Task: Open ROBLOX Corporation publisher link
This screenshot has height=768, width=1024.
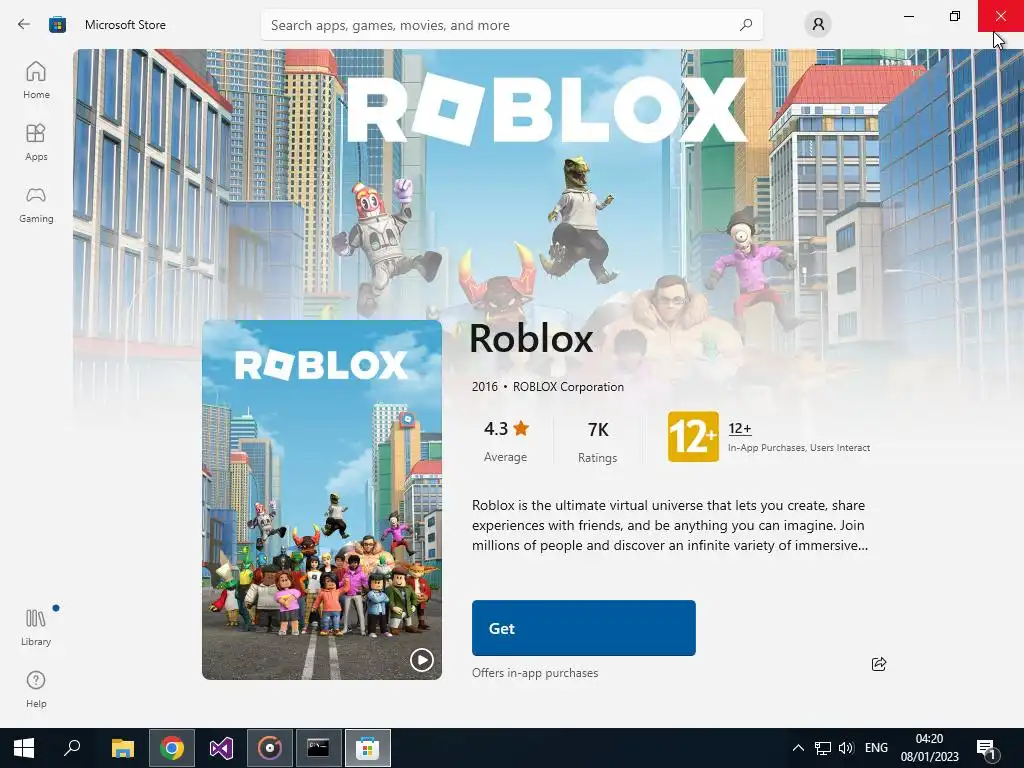Action: click(x=568, y=387)
